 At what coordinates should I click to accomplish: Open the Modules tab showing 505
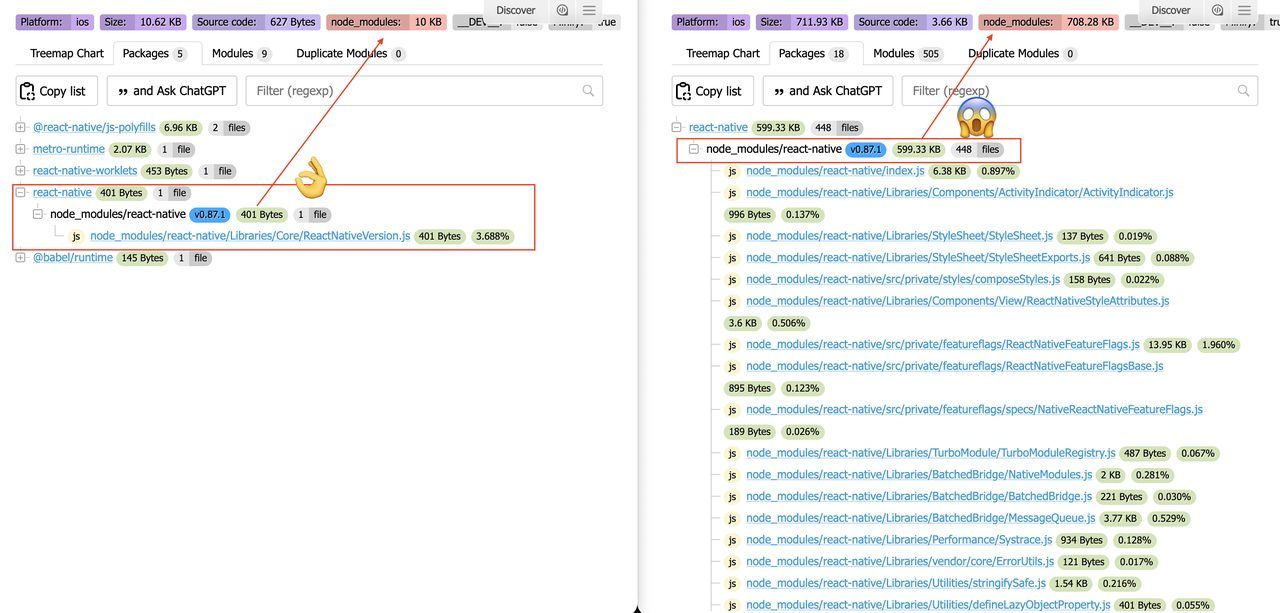[906, 54]
